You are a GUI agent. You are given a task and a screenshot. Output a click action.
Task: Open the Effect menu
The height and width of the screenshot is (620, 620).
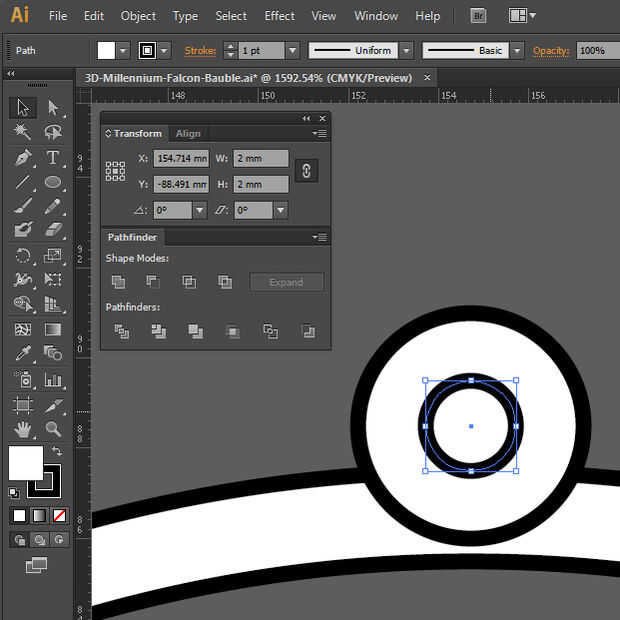coord(279,16)
